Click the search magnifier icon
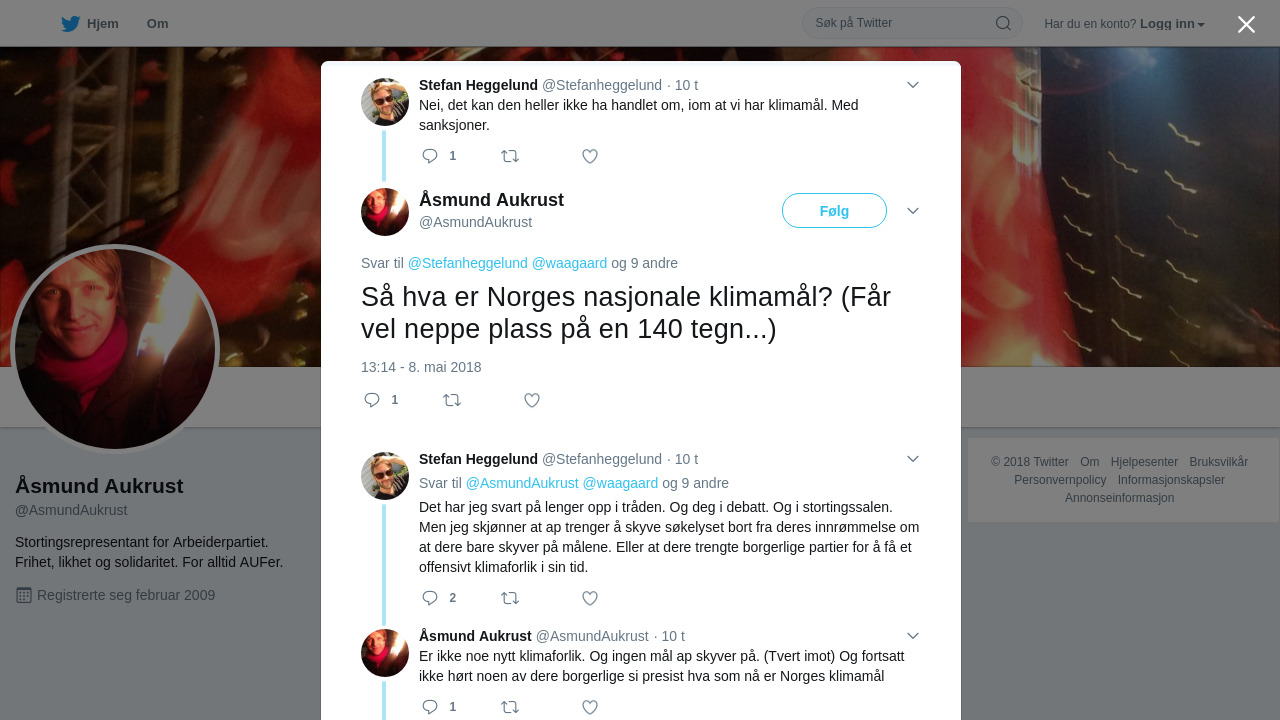Screen dimensions: 1280x720 click(1003, 23)
